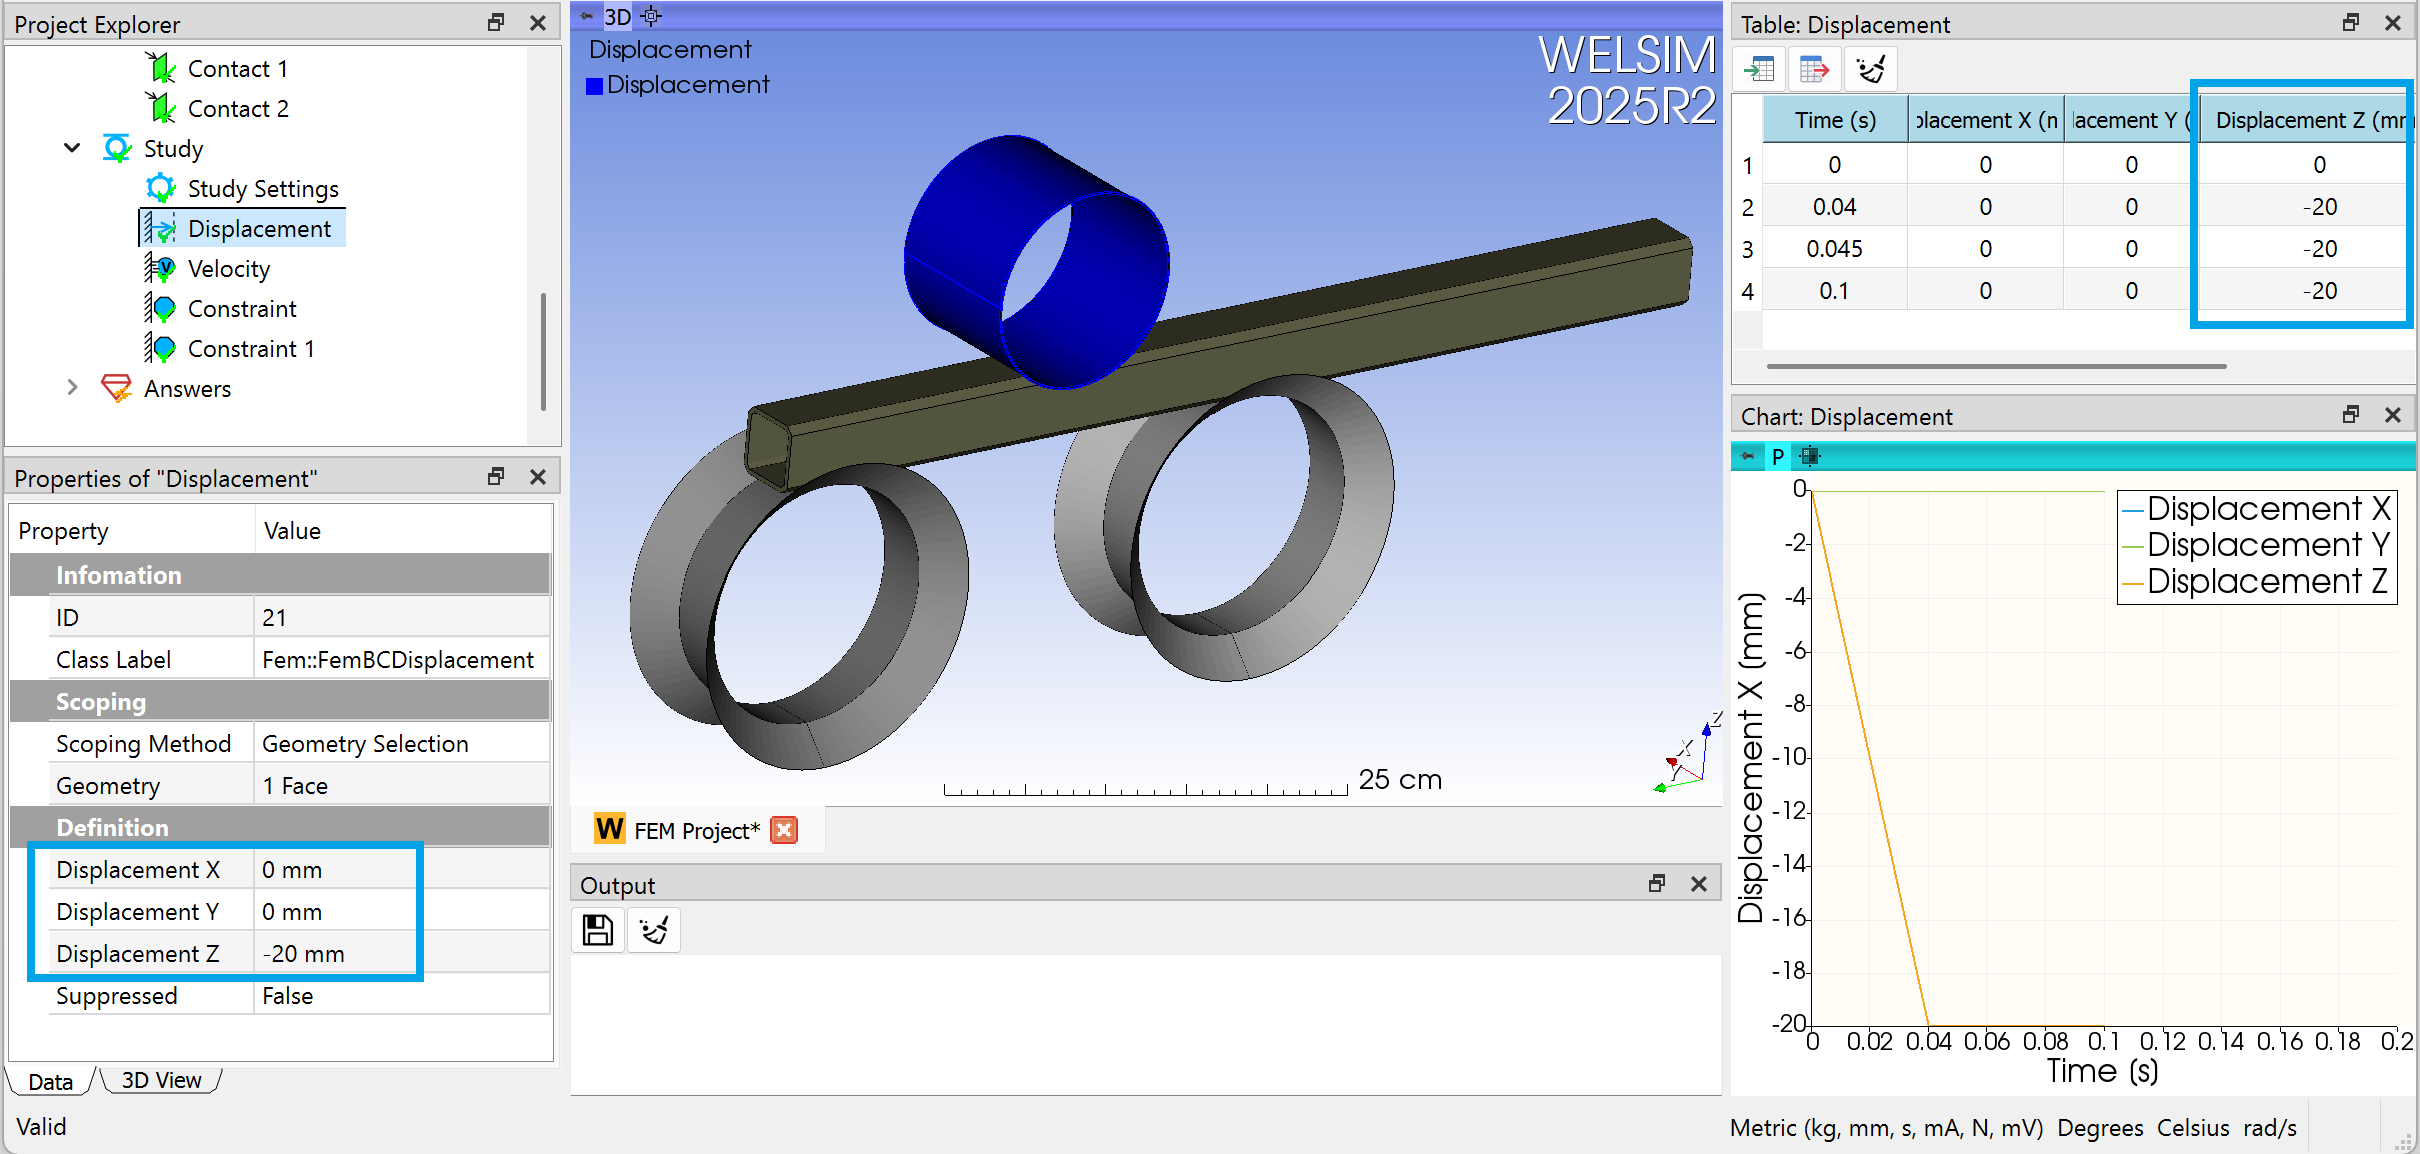Import data into the Displacement table

(x=1761, y=68)
